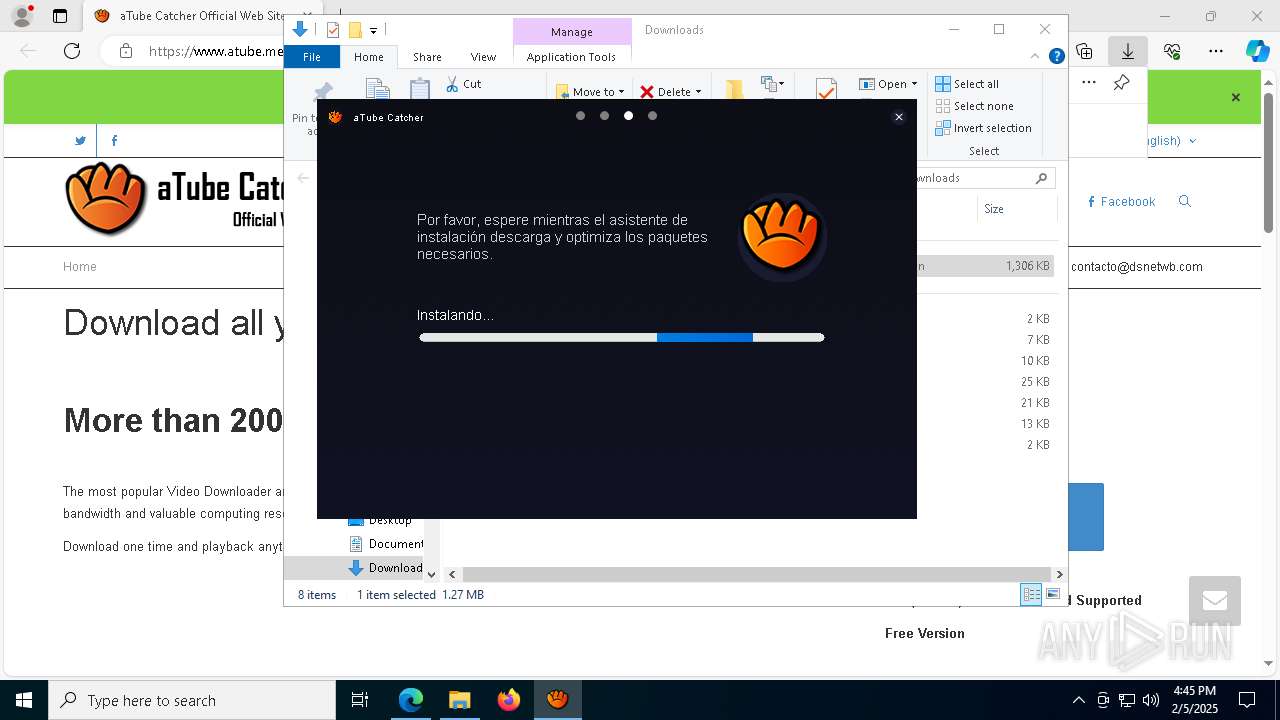Click navigation pane scroll down arrow
Screen dimensions: 1280x720
pos(432,574)
